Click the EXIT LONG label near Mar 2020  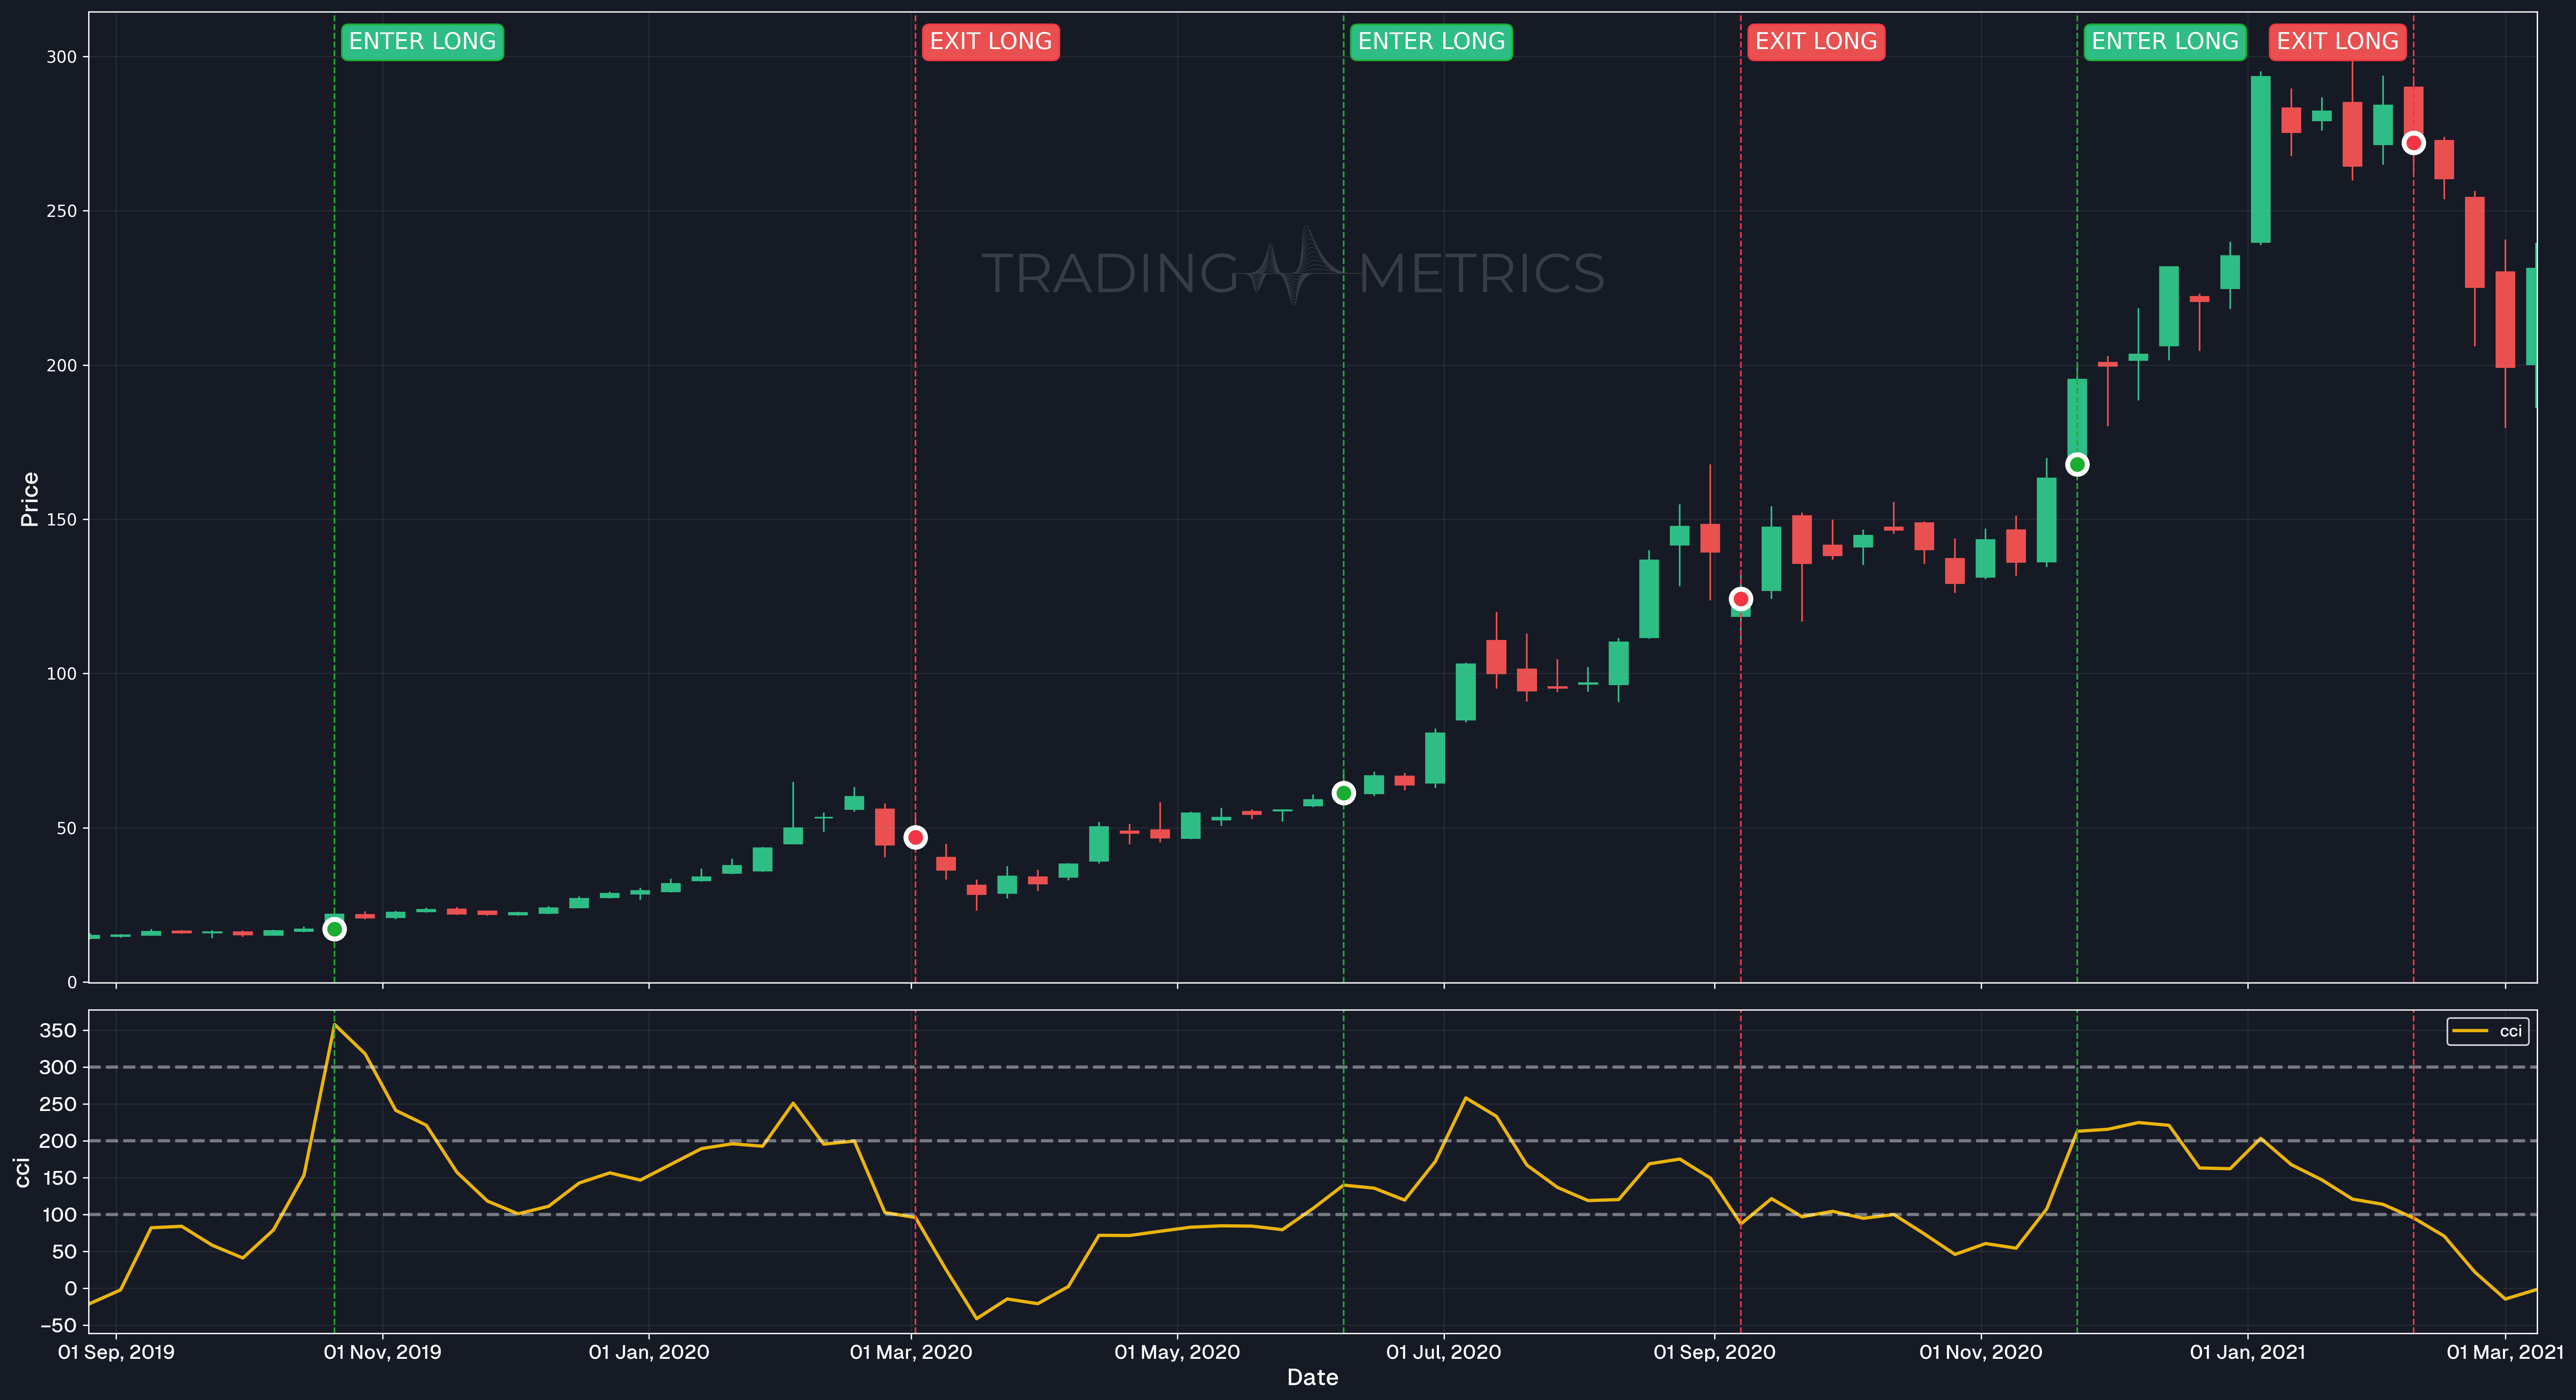coord(990,42)
